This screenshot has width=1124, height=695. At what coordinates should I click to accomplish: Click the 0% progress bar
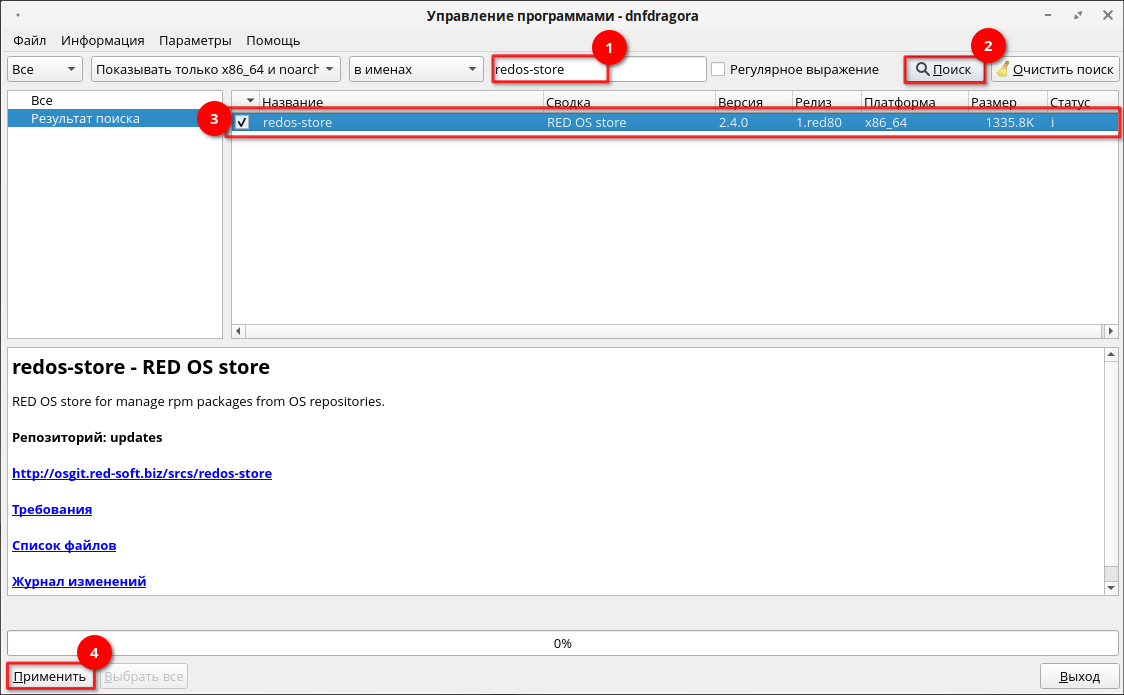point(562,643)
